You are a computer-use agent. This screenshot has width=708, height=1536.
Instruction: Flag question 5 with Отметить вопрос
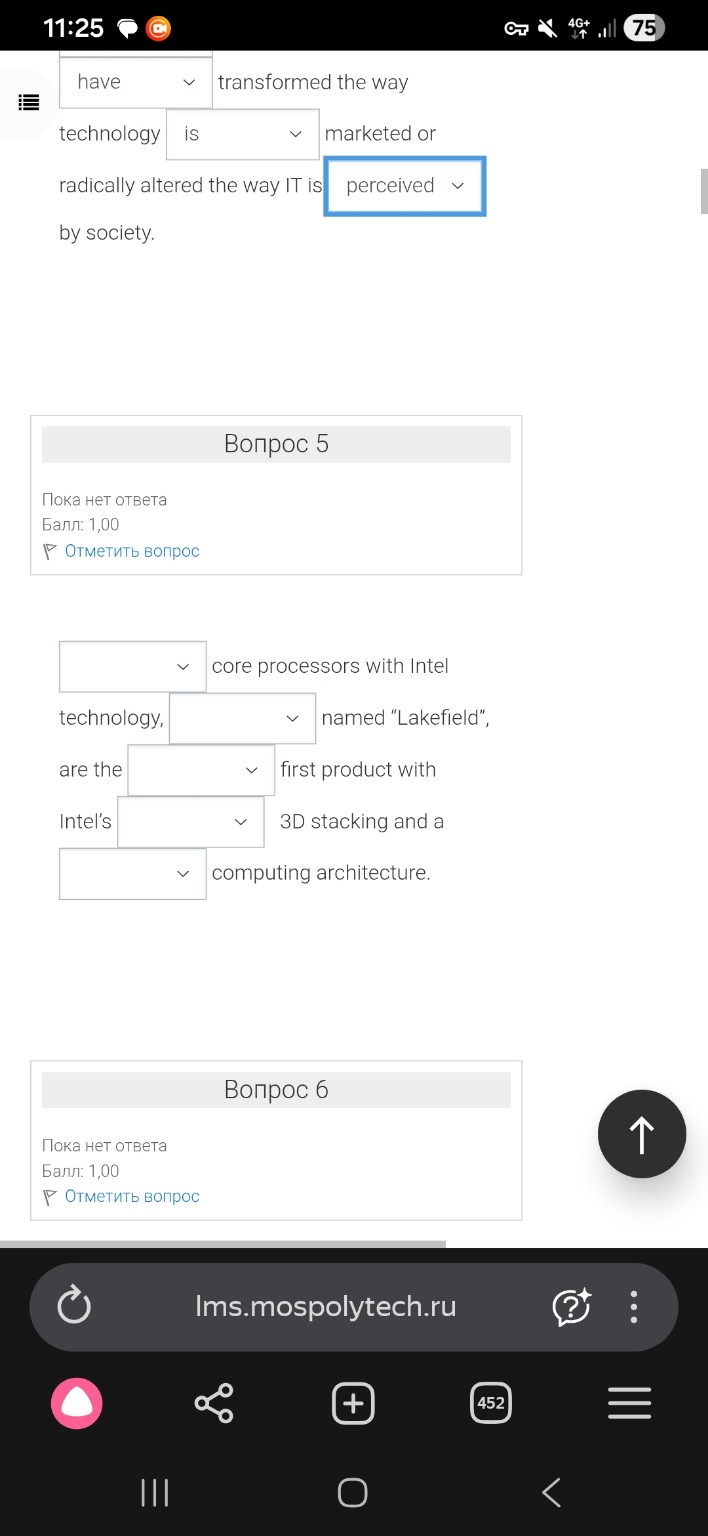click(x=132, y=551)
